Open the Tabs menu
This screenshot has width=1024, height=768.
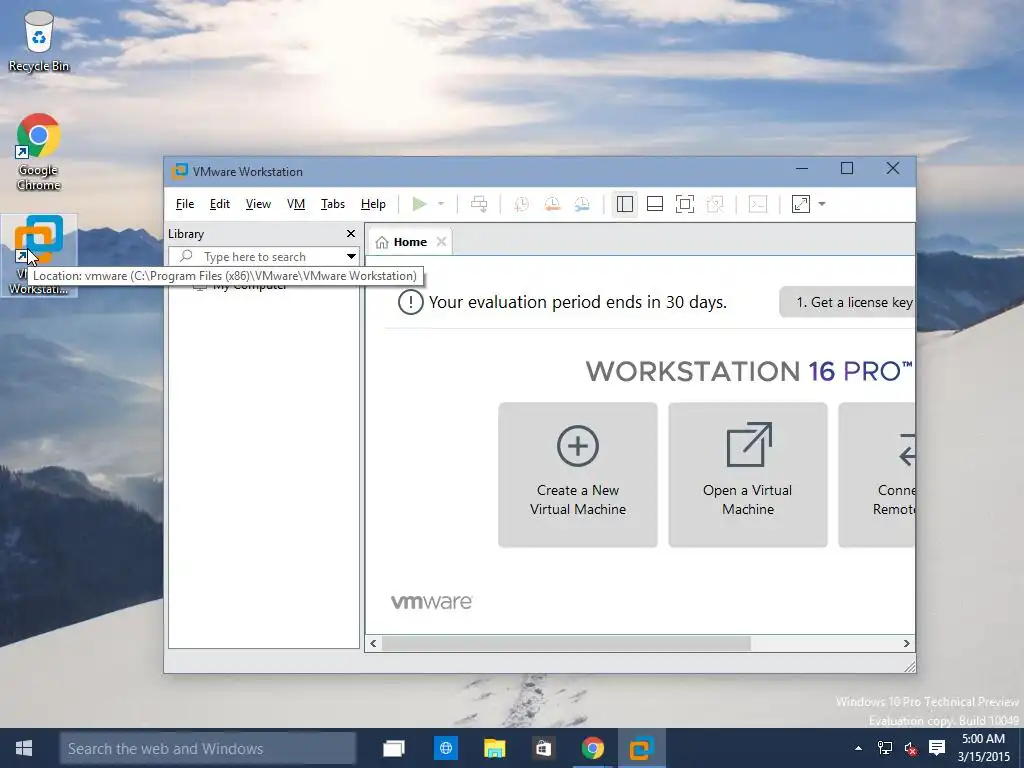pos(332,204)
